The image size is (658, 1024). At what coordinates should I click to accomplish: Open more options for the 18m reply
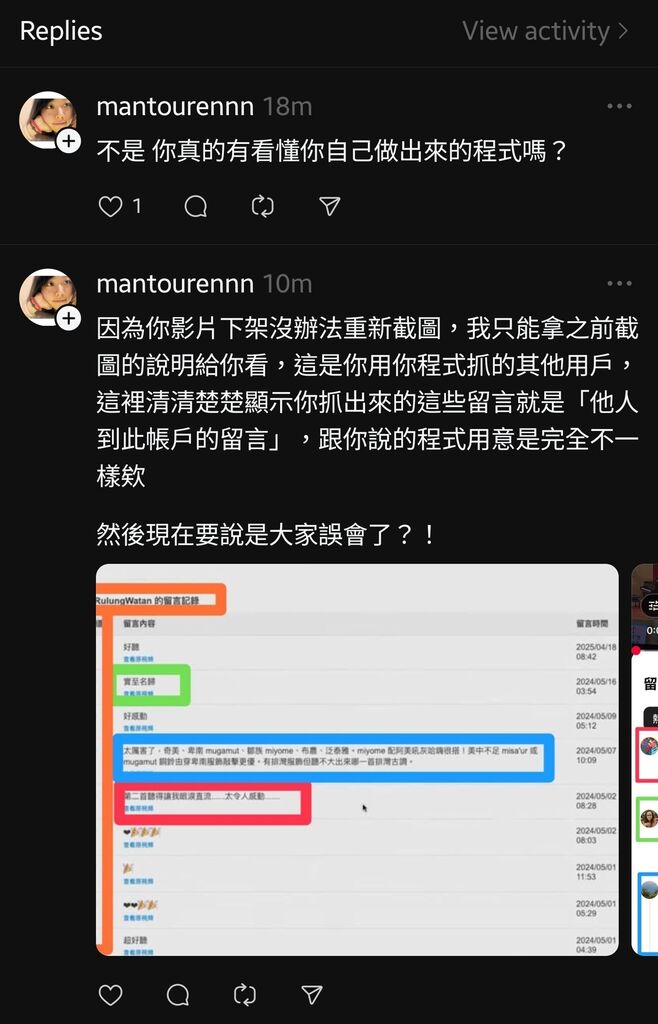pos(619,106)
